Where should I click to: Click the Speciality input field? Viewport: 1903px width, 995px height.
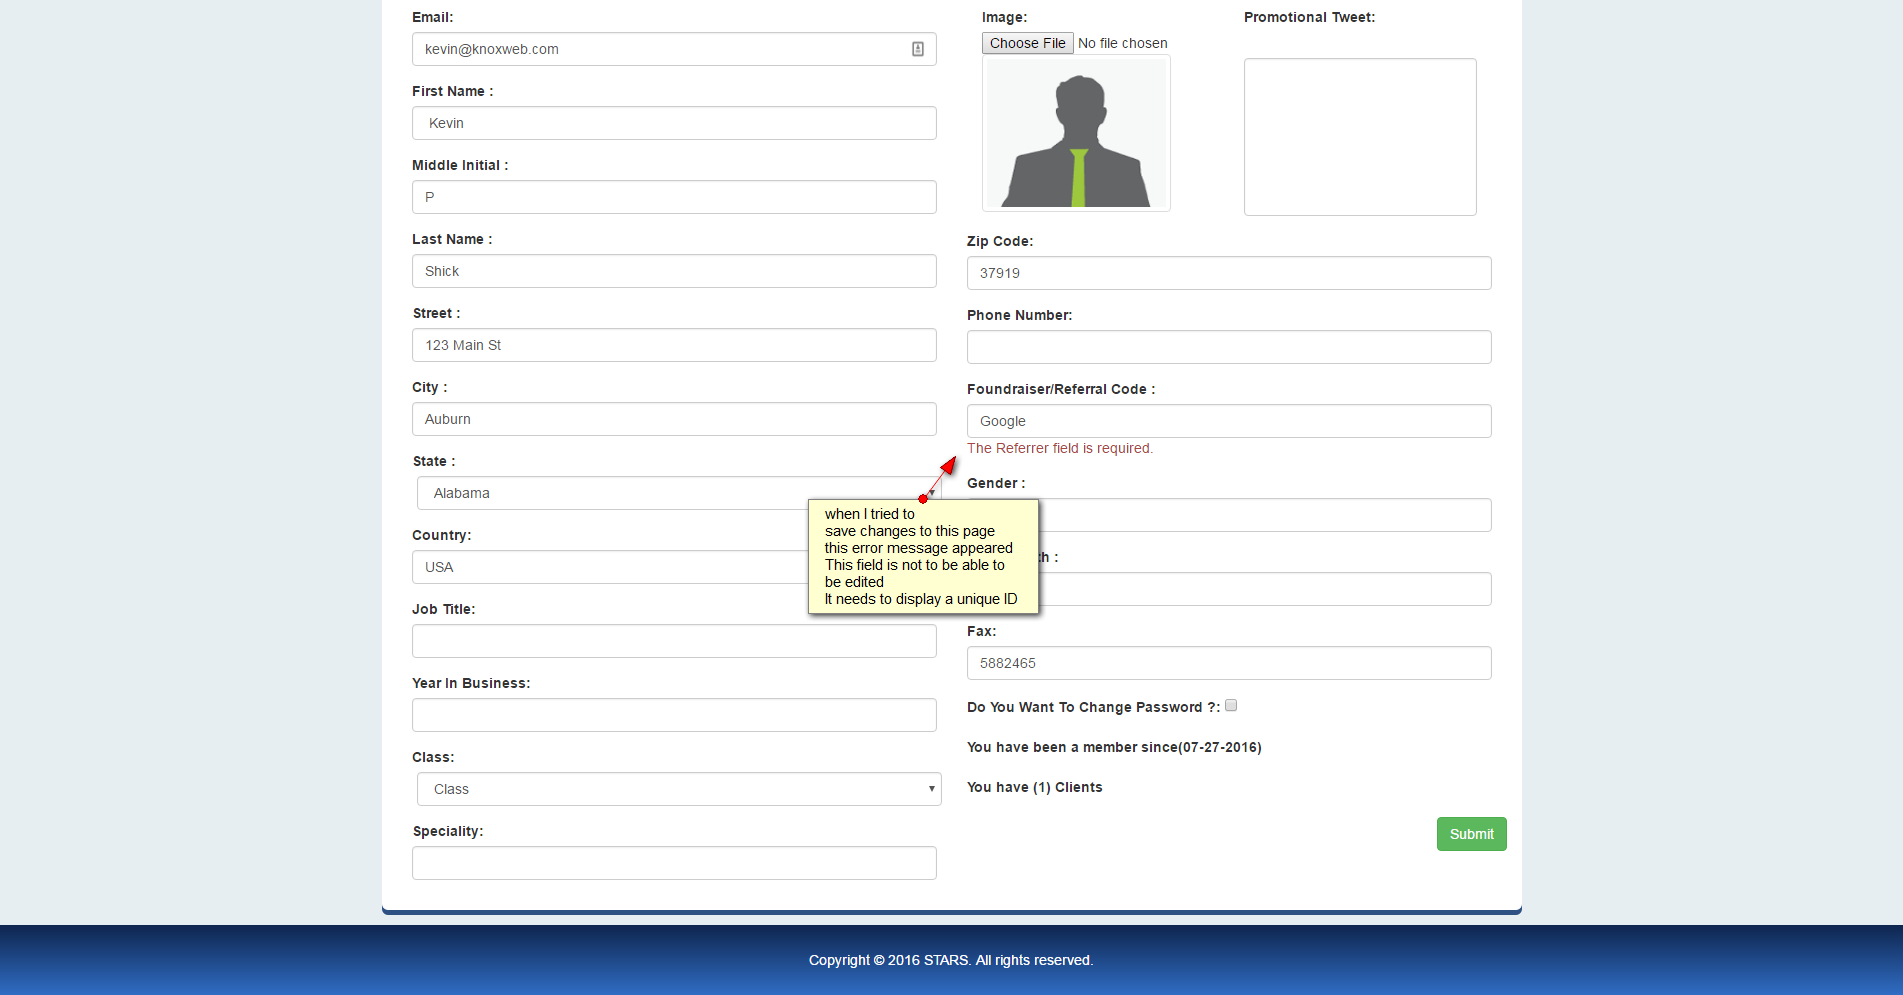coord(674,863)
